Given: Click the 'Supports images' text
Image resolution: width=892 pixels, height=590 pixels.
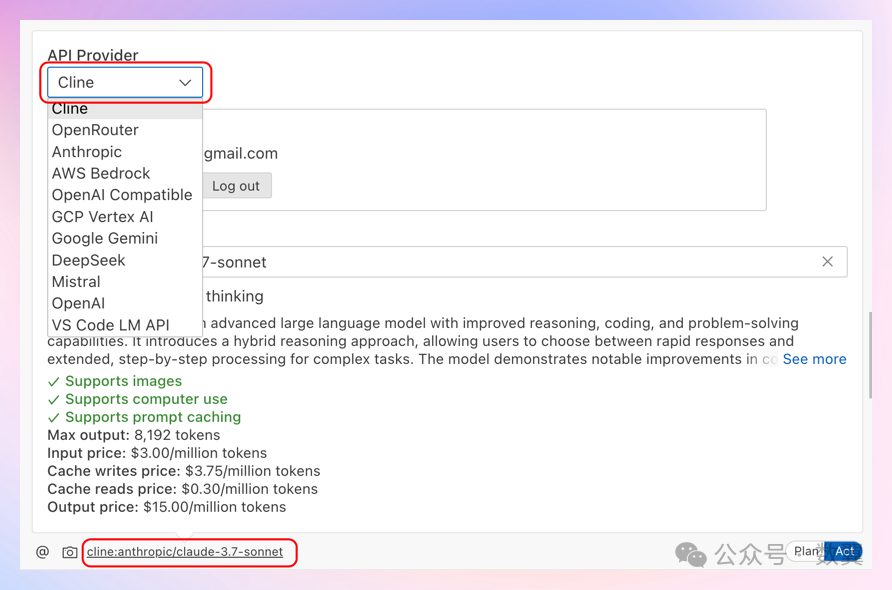Looking at the screenshot, I should click(x=123, y=381).
